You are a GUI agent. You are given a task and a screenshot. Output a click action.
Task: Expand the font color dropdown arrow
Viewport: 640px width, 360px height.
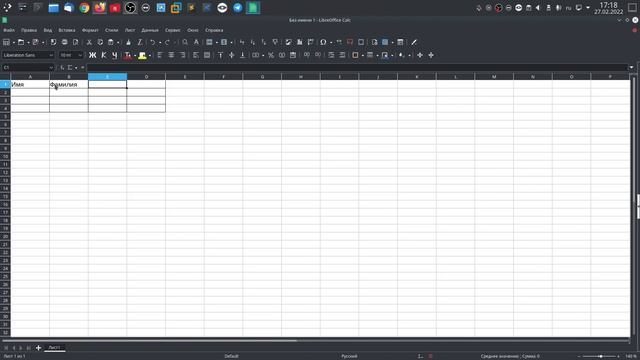[135, 56]
